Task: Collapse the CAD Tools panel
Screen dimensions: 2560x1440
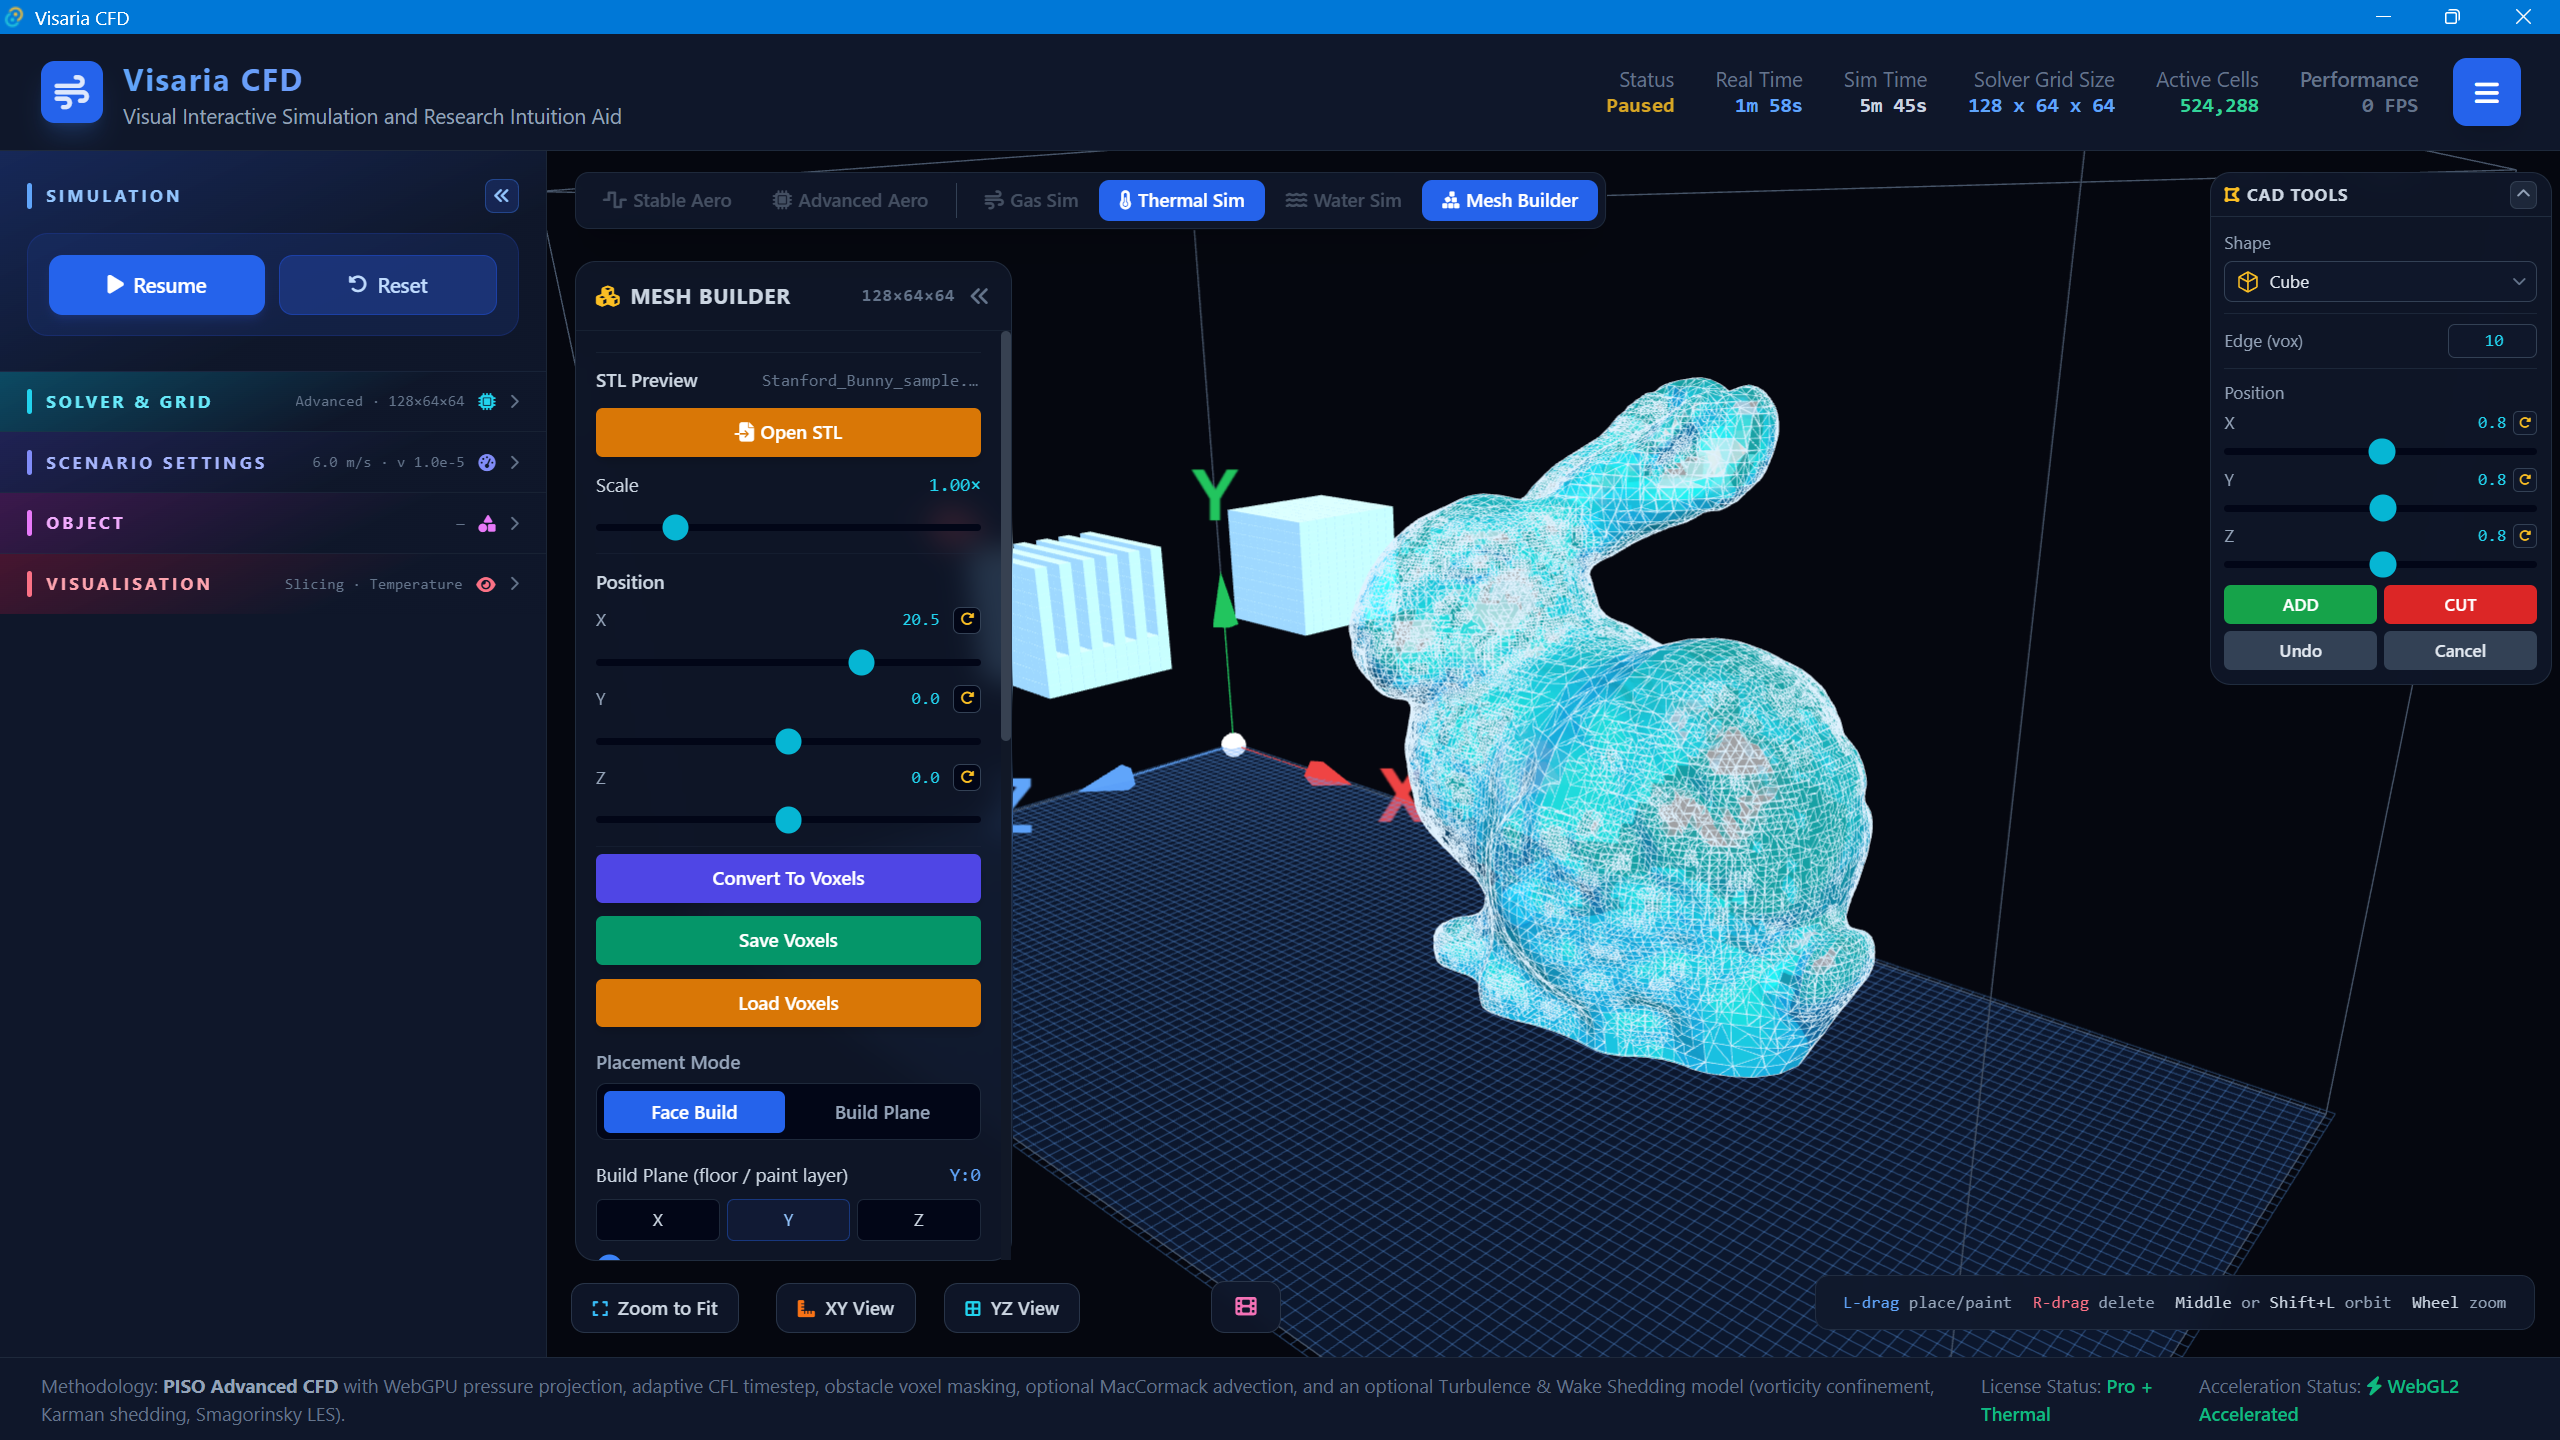Action: coord(2523,194)
